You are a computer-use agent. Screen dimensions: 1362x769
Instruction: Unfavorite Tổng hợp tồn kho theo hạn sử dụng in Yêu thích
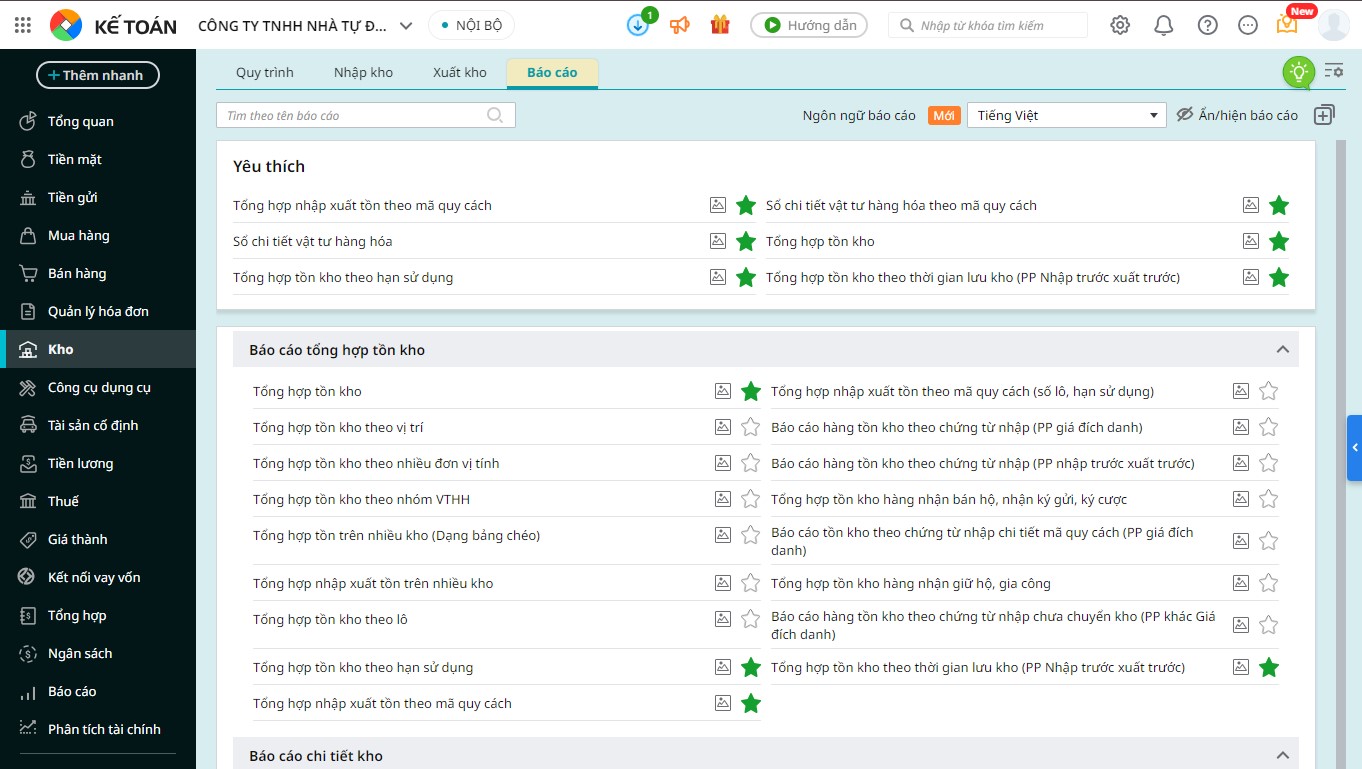point(746,277)
